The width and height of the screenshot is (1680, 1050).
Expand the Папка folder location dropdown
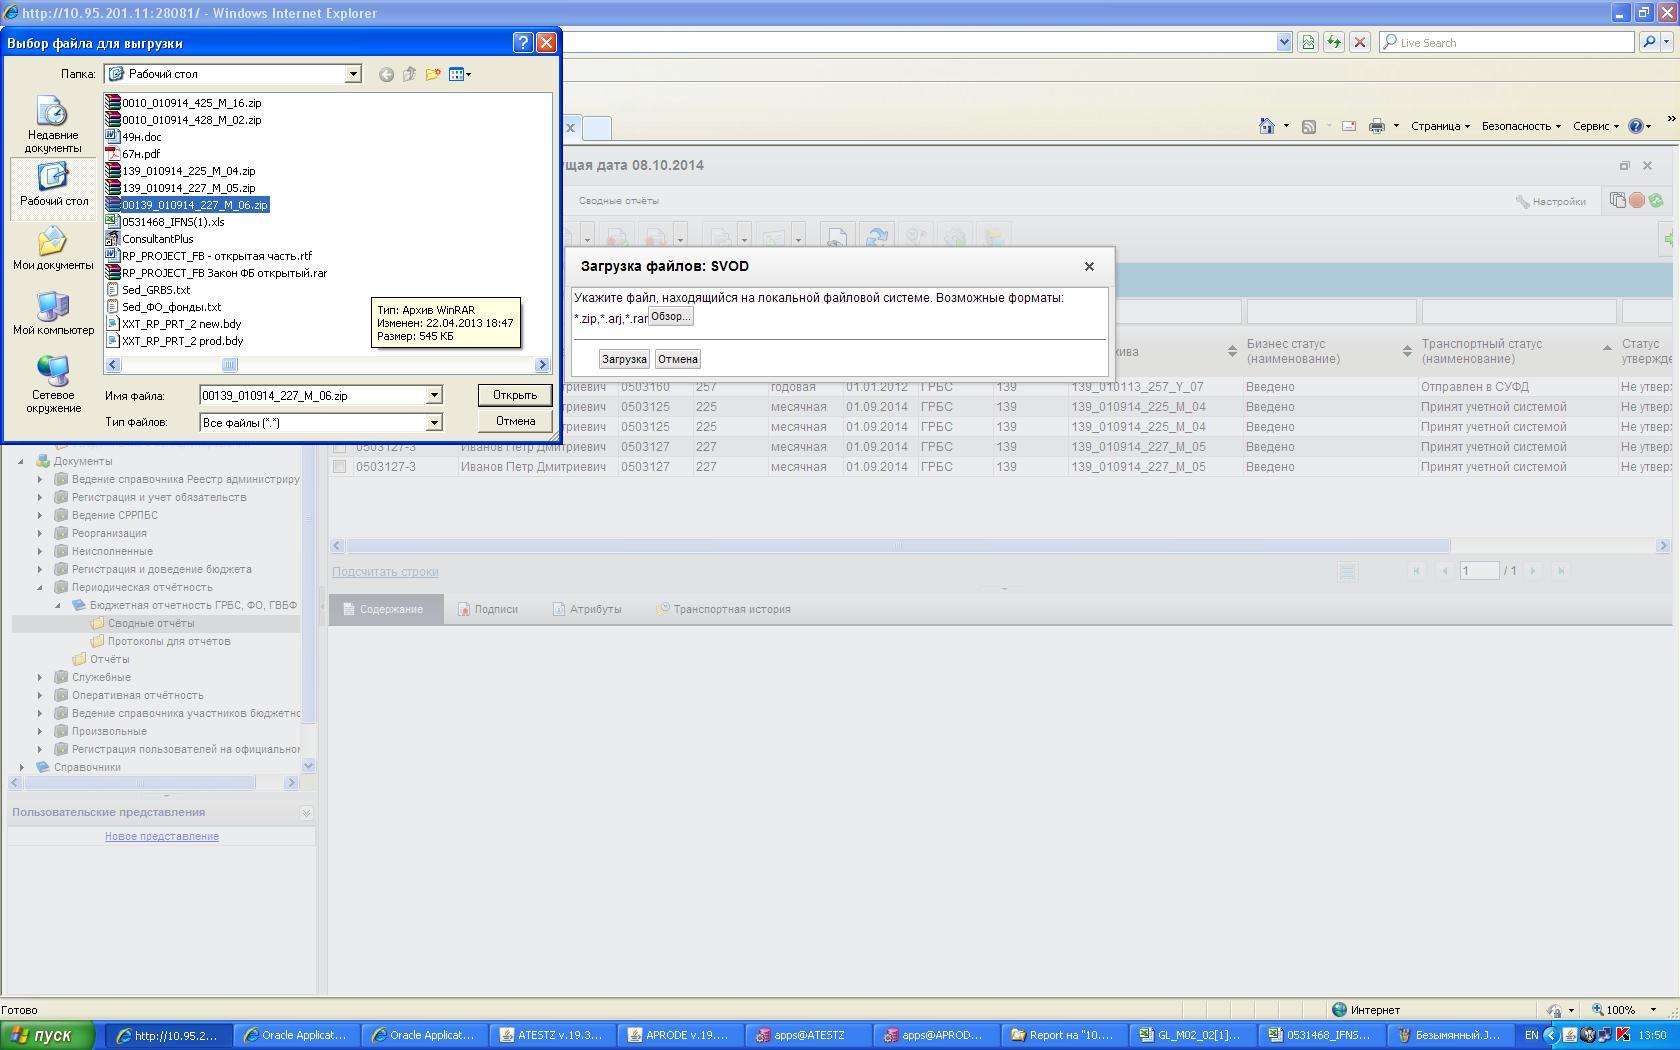[x=353, y=74]
